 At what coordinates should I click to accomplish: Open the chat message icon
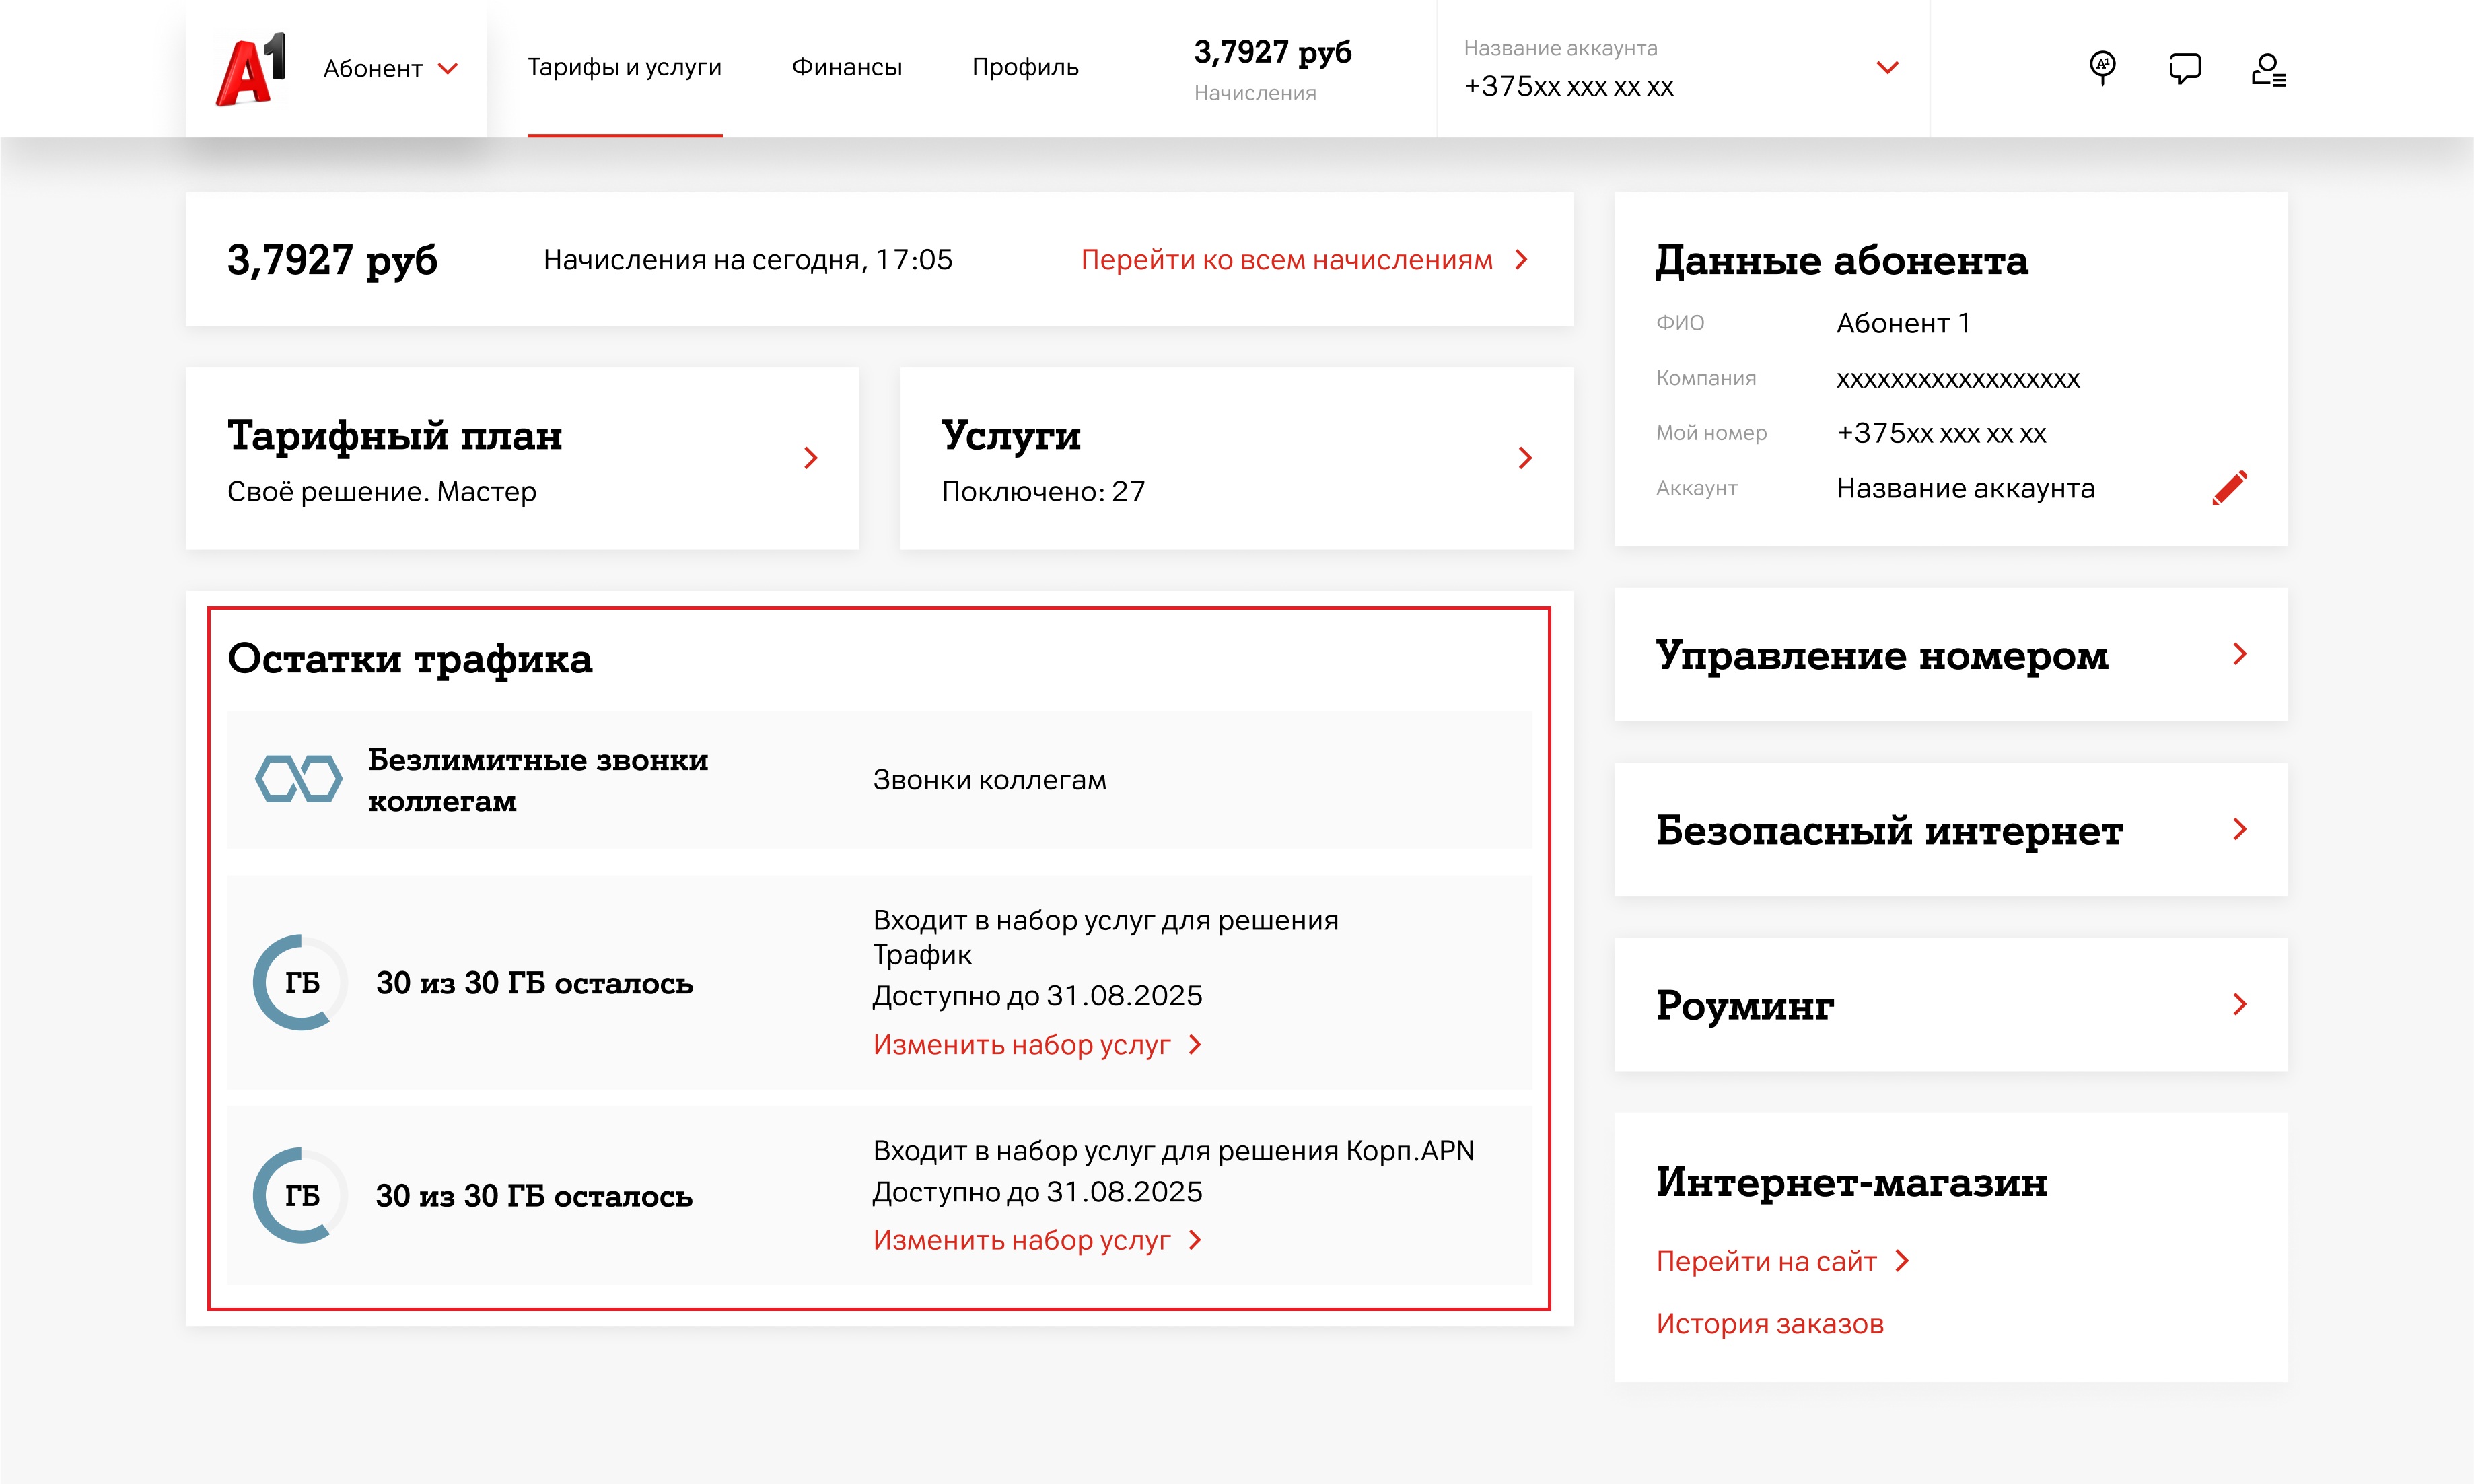(2184, 68)
